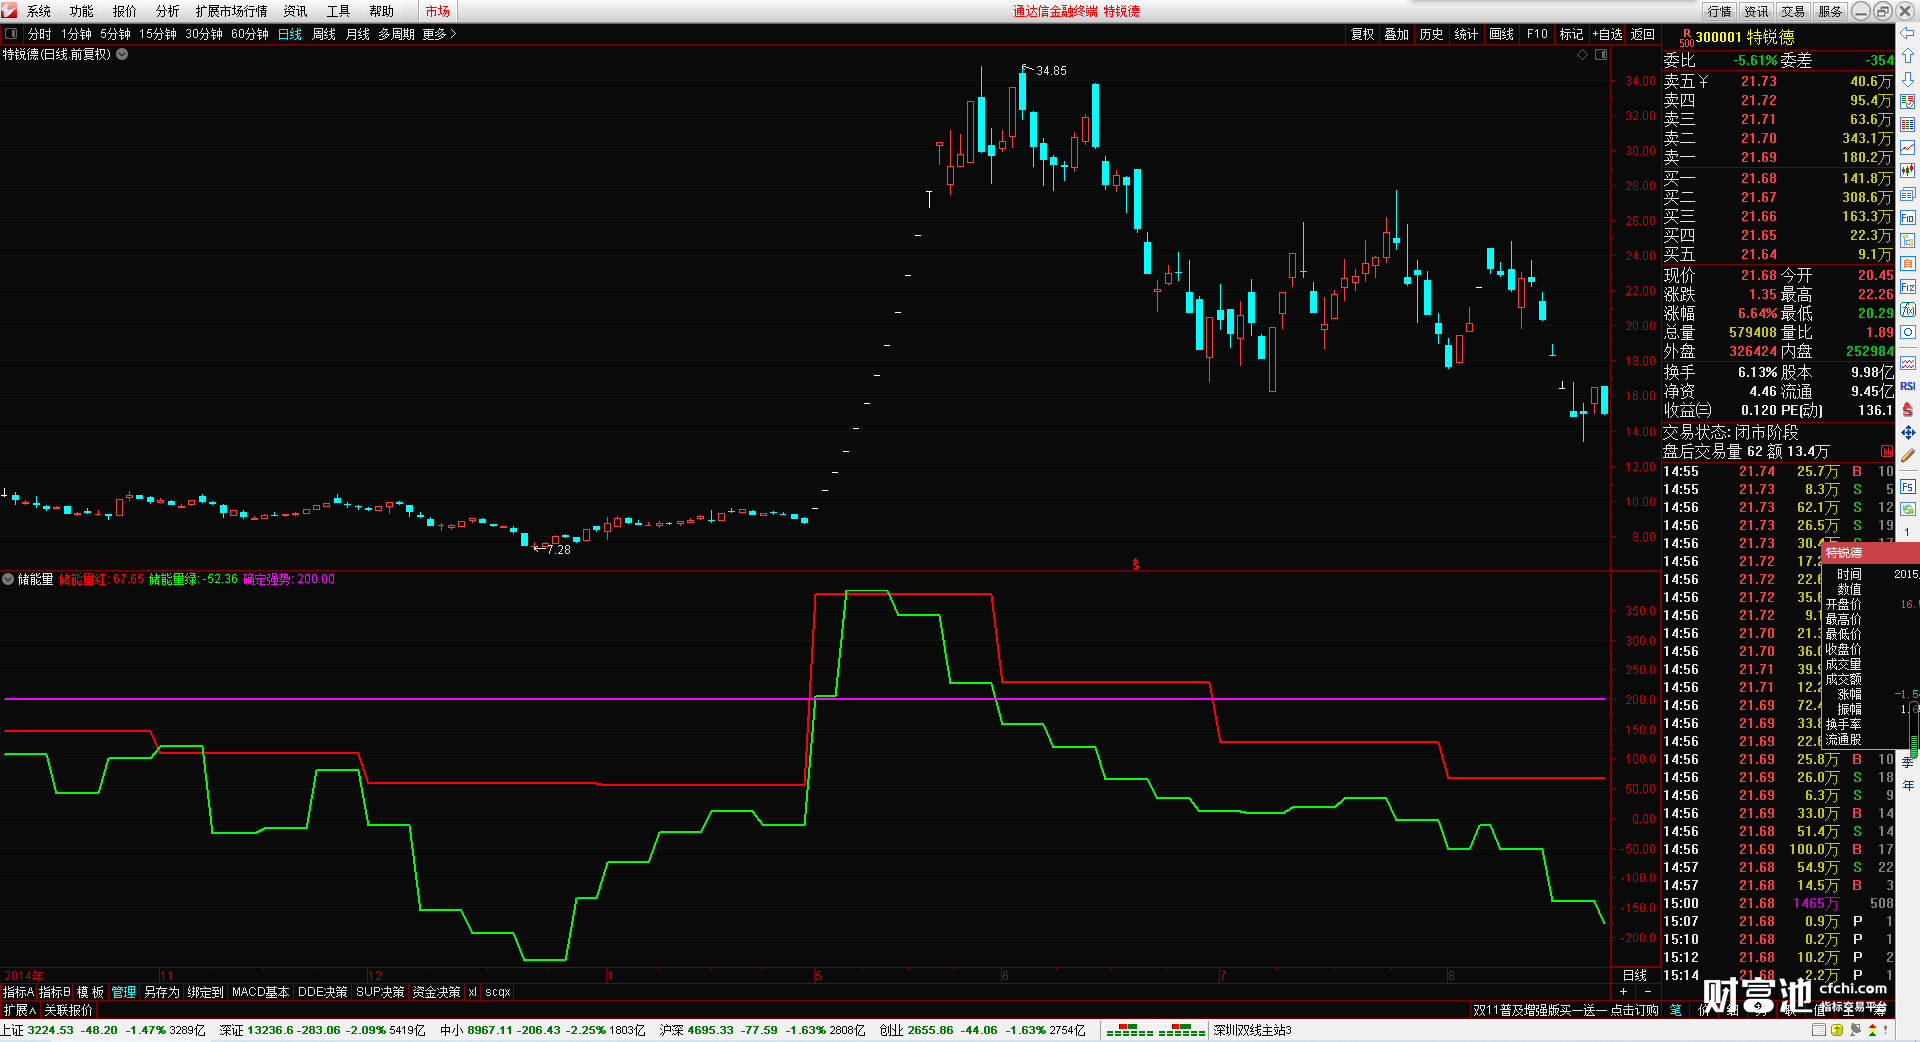Click the red dollar S icon in sidebar

point(1908,409)
